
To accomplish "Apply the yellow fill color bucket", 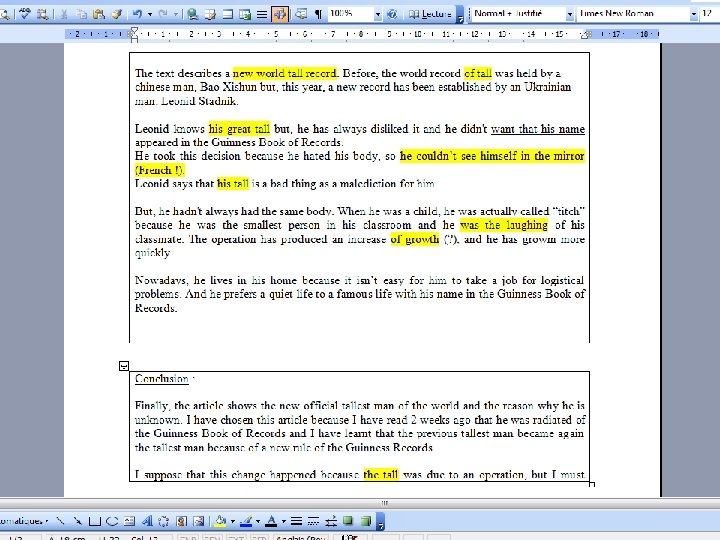I will tap(220, 521).
